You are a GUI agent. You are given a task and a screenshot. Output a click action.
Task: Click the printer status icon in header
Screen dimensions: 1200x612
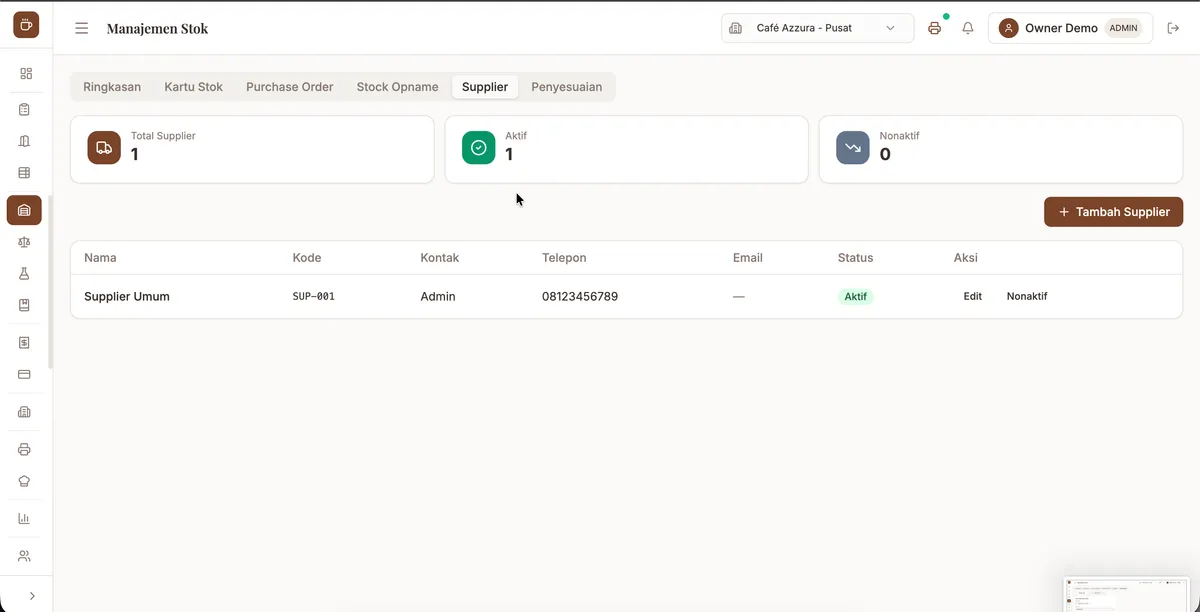935,28
